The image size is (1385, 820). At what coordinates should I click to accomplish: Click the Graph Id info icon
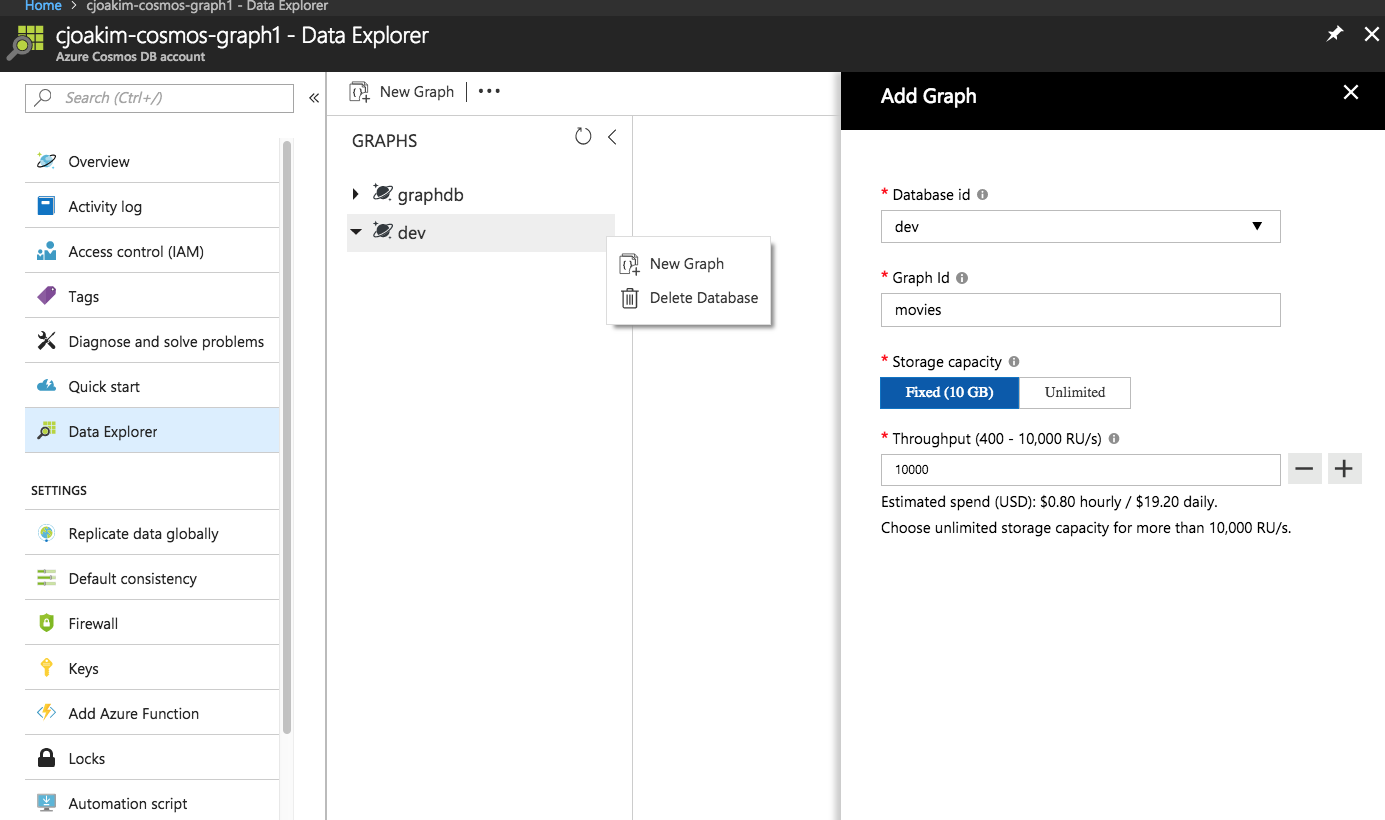[x=962, y=278]
